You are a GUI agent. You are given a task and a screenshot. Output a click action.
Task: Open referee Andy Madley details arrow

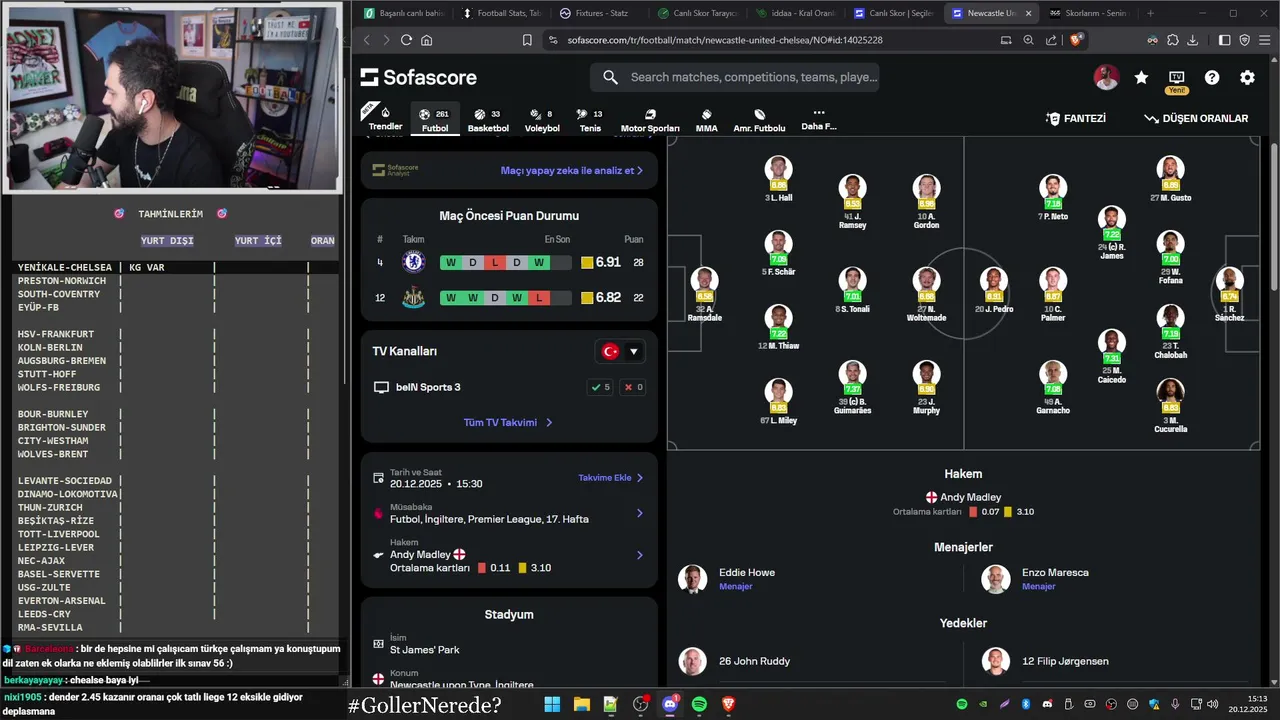pos(640,555)
